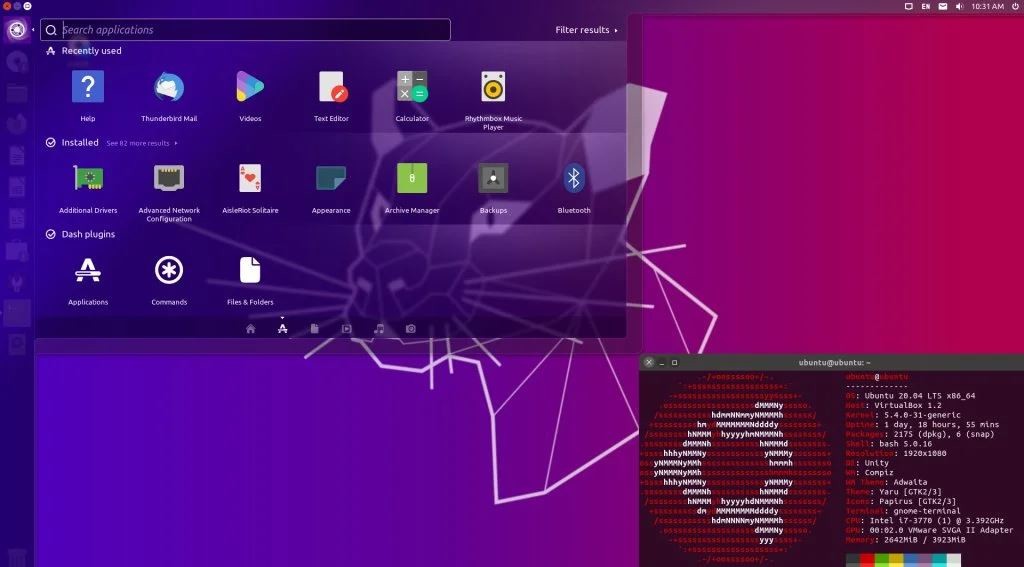Open the Archive Manager application
This screenshot has height=567, width=1024.
pyautogui.click(x=412, y=180)
